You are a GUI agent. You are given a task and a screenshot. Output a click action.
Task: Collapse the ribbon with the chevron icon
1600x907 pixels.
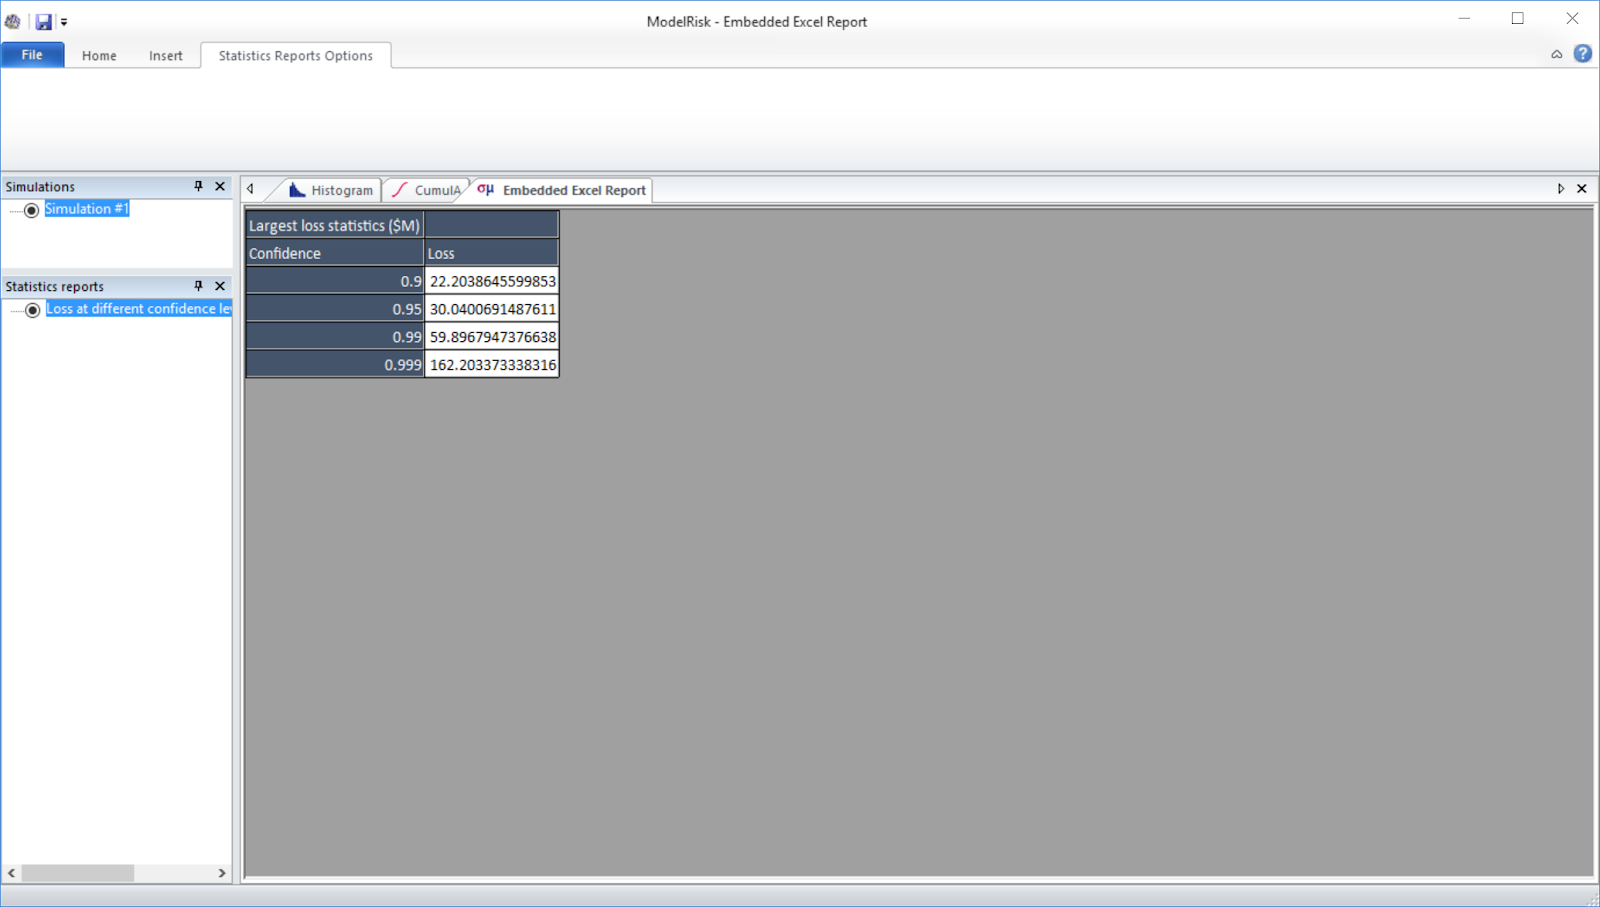pos(1557,53)
